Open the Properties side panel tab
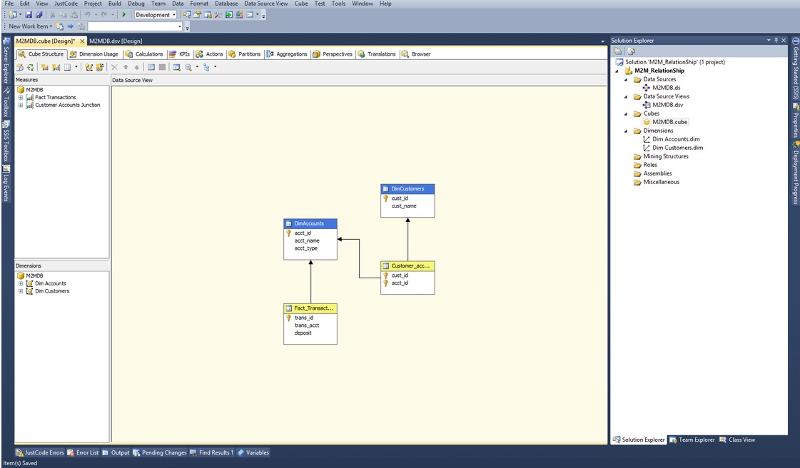The image size is (800, 468). (795, 120)
